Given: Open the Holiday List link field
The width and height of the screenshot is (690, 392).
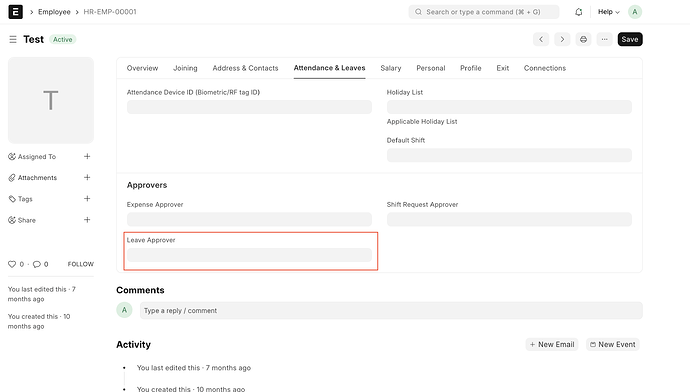Looking at the screenshot, I should point(509,107).
